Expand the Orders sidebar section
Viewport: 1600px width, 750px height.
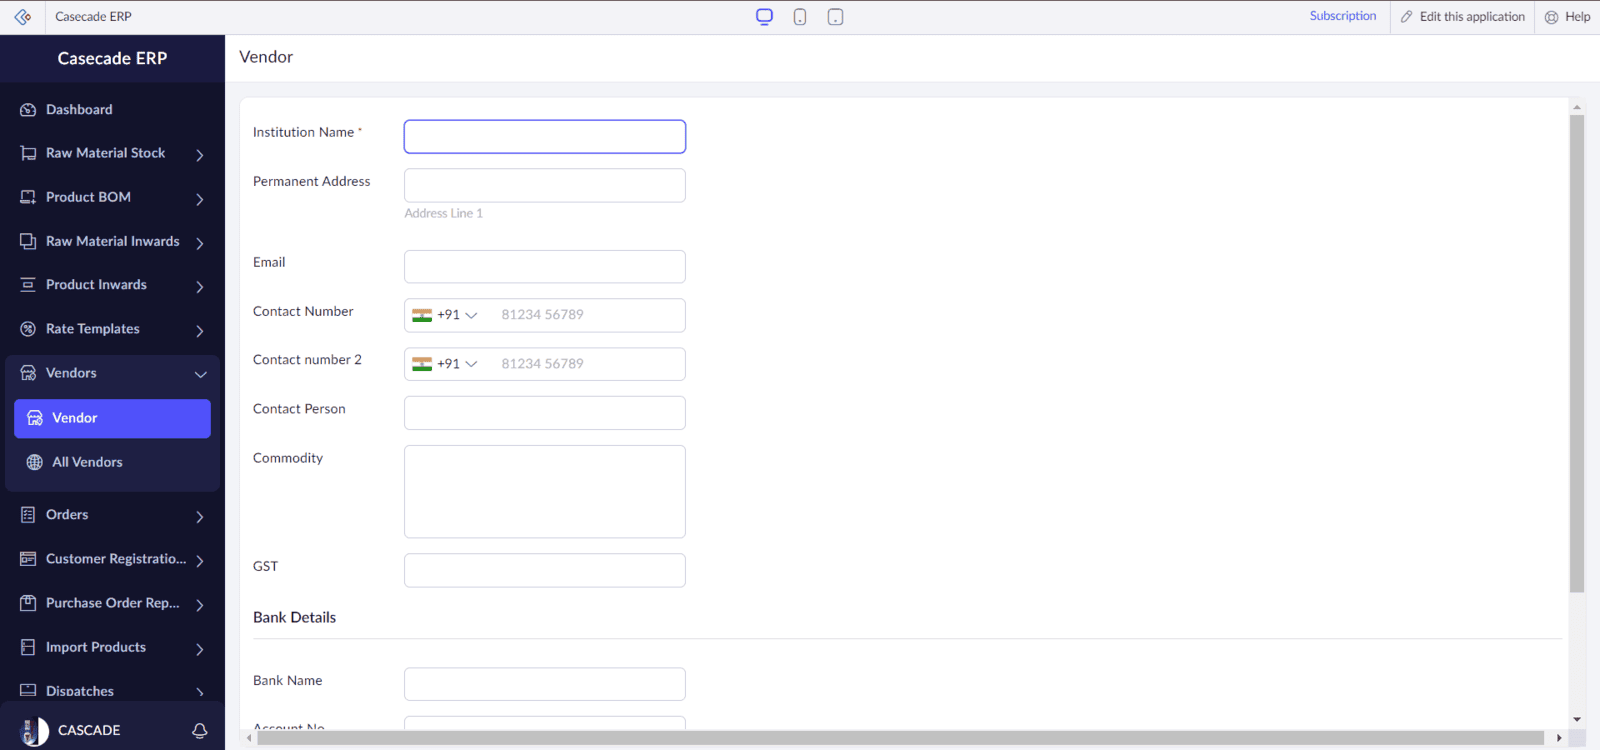tap(200, 517)
